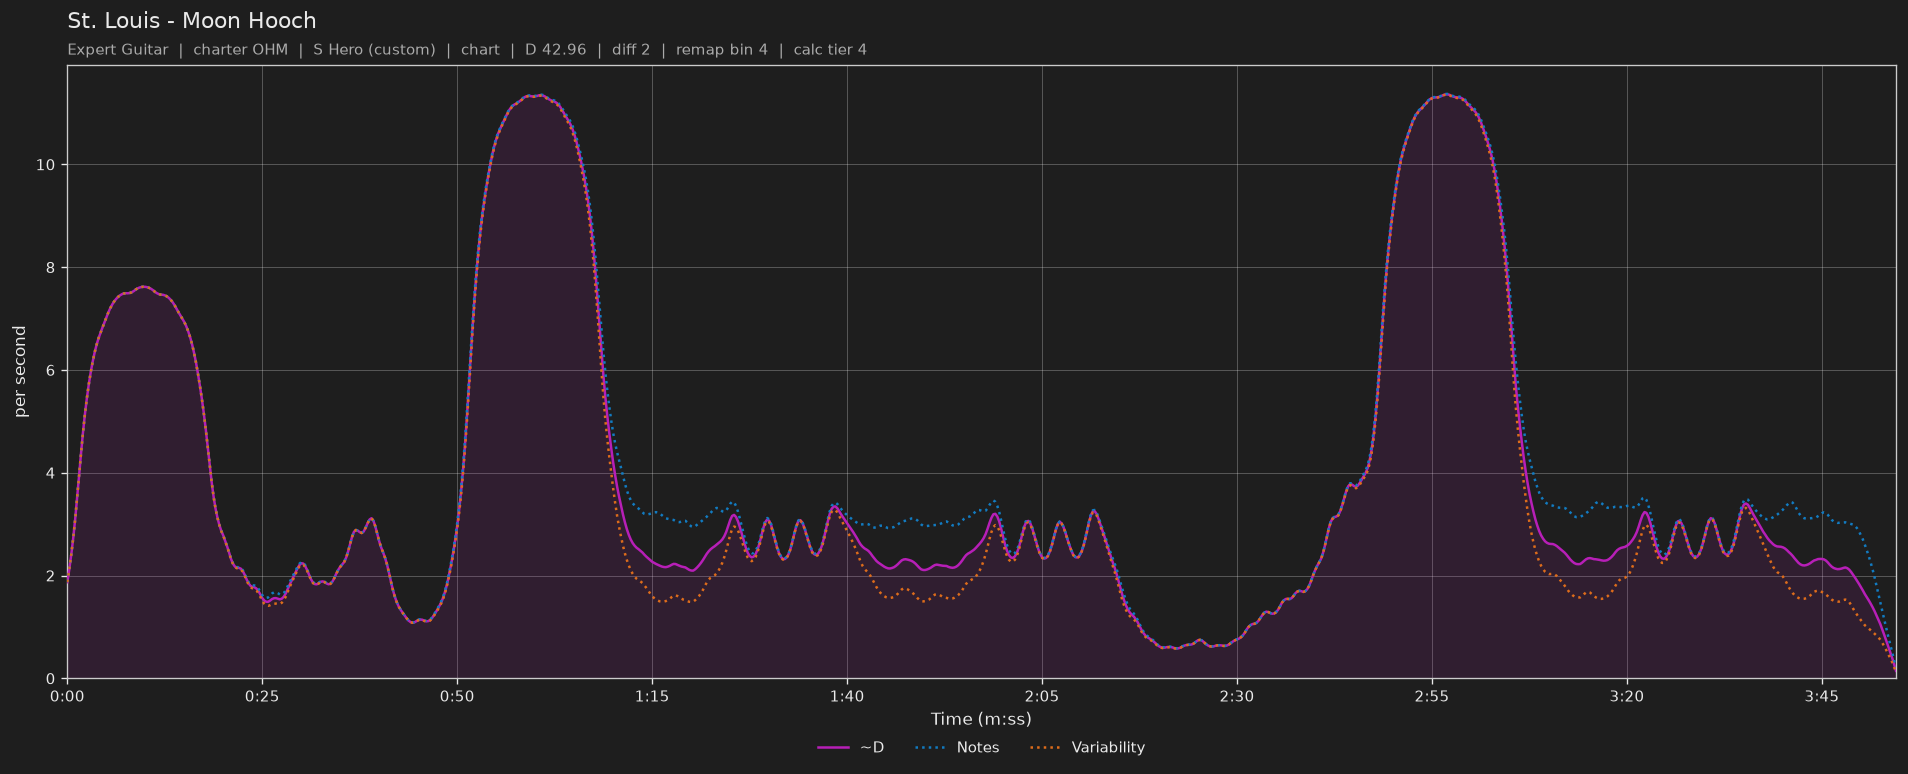Click the y-axis tick label 6
This screenshot has width=1908, height=774.
coord(50,371)
